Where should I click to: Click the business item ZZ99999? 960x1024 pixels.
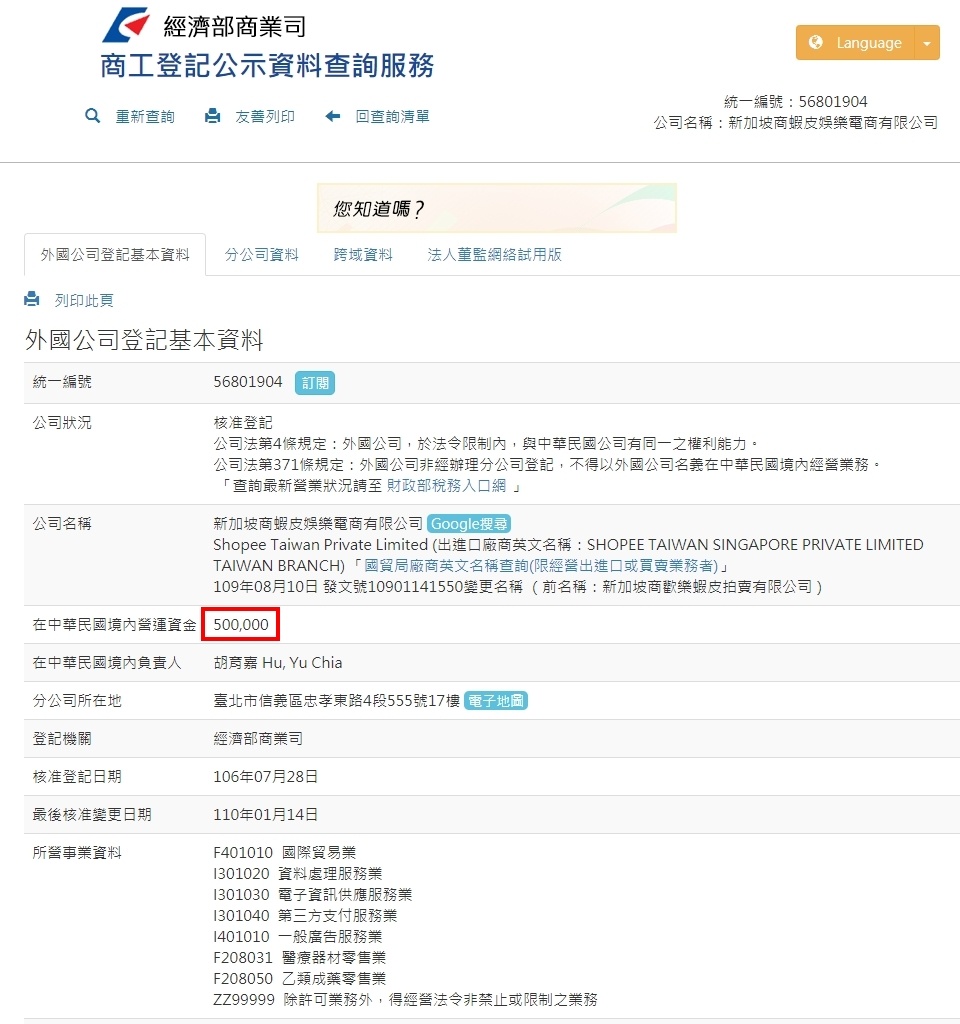click(x=406, y=999)
